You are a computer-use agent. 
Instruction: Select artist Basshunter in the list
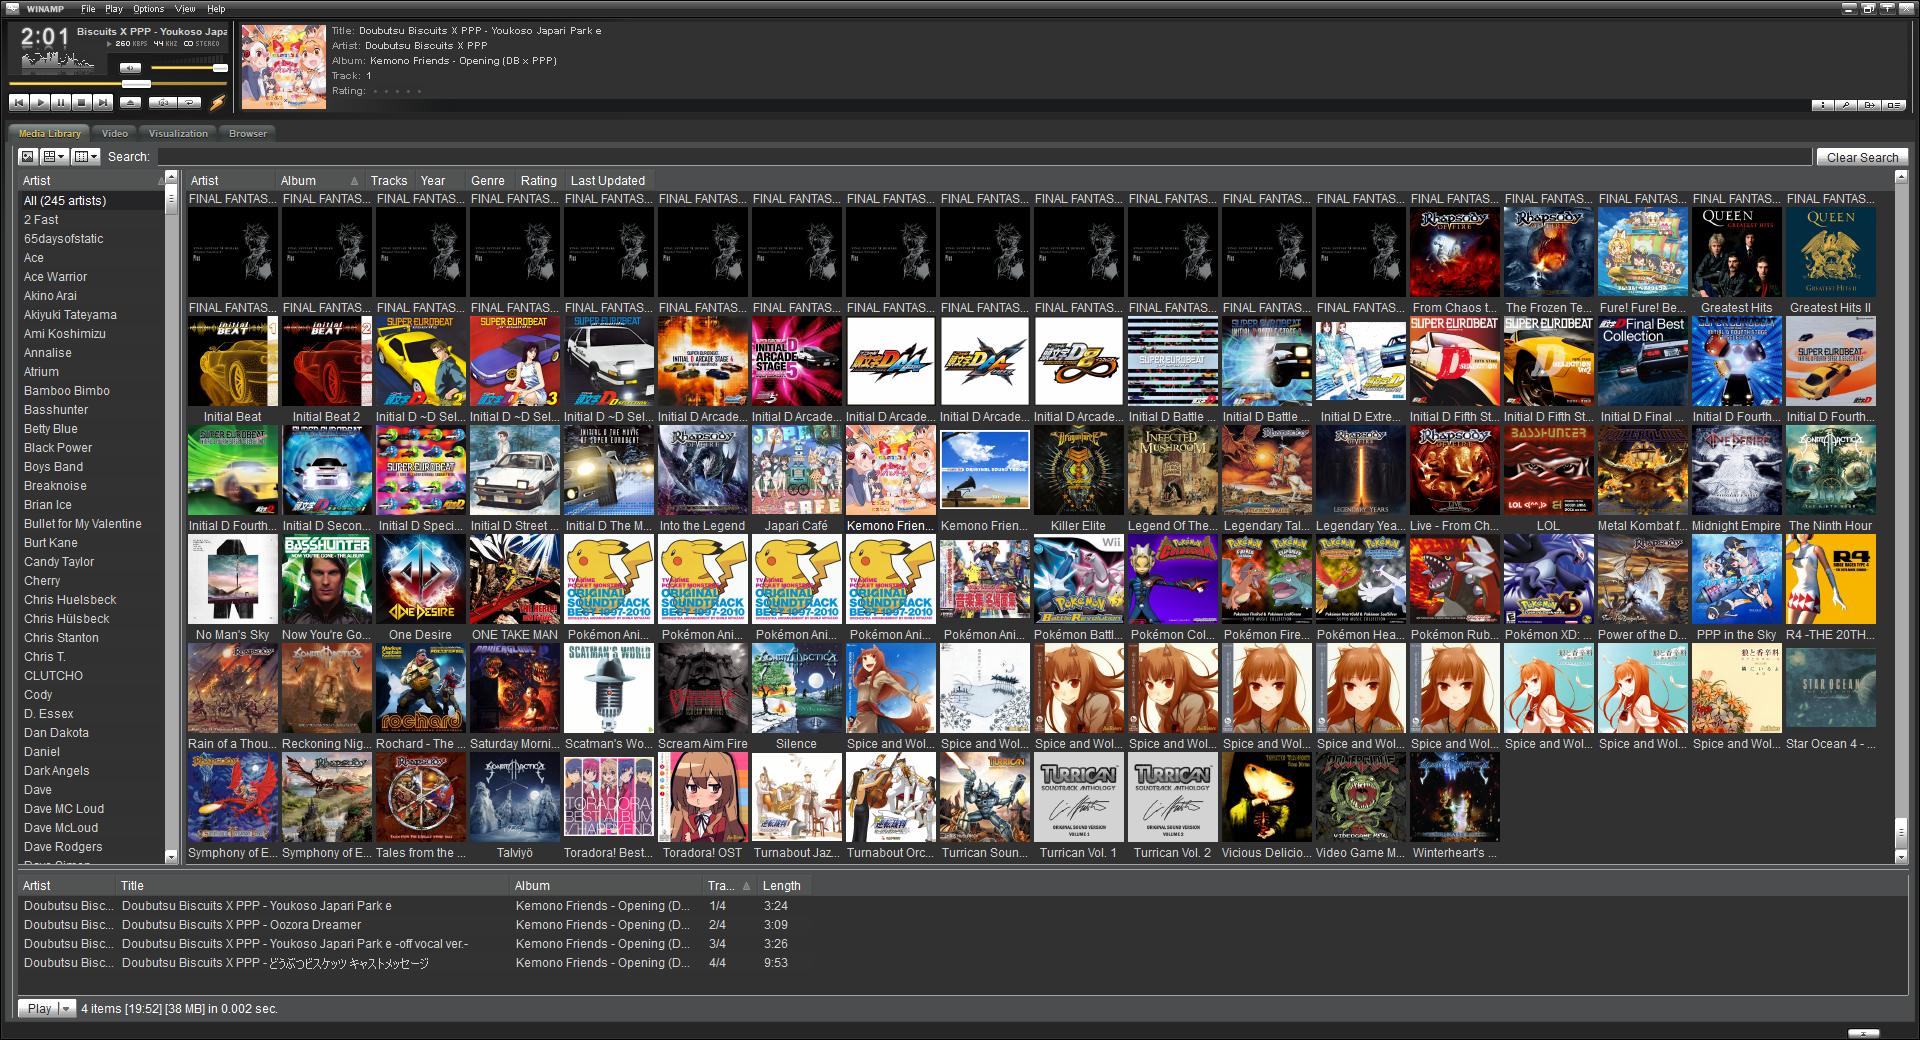92,410
